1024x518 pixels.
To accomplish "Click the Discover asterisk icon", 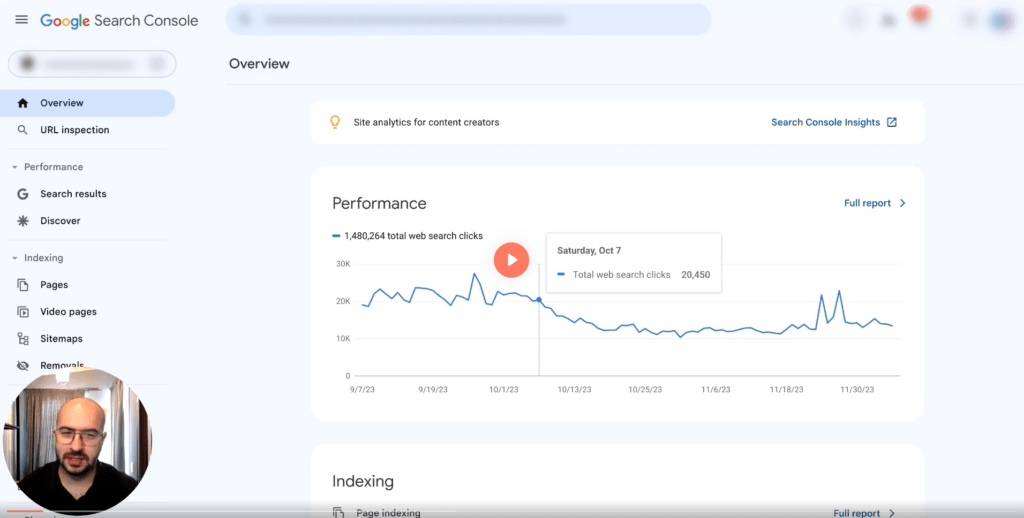I will pos(23,221).
